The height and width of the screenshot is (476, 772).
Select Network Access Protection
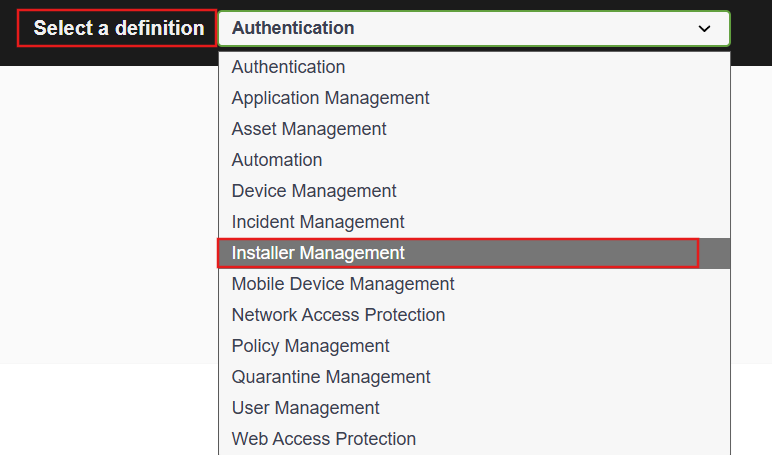pos(338,315)
